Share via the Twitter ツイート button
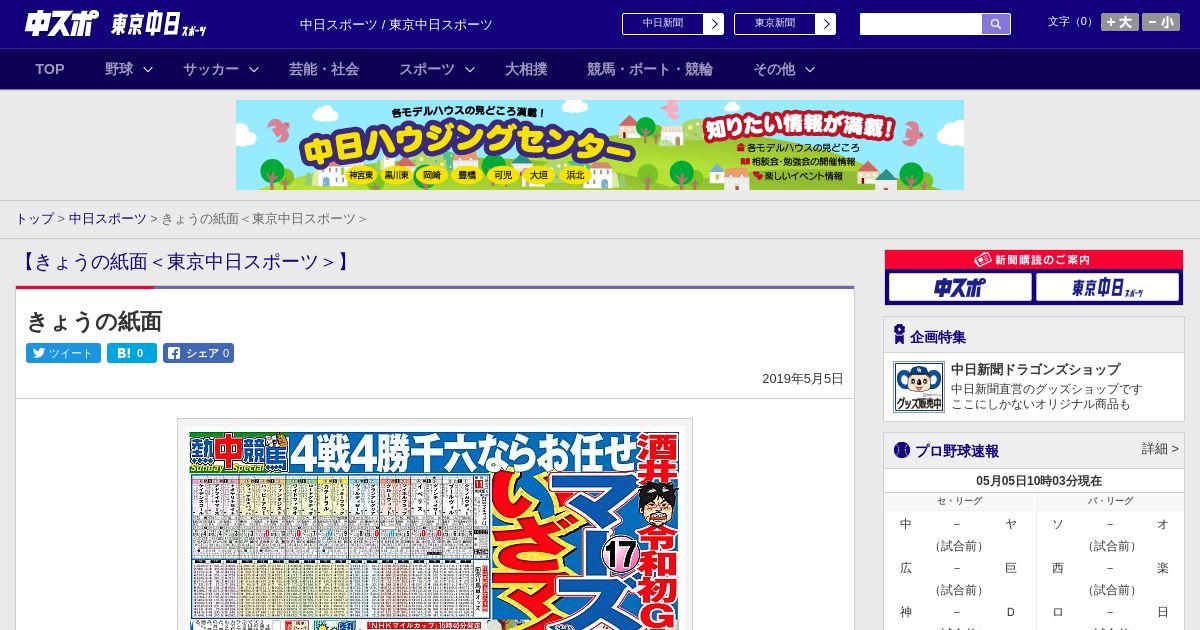Image resolution: width=1200 pixels, height=630 pixels. click(63, 353)
